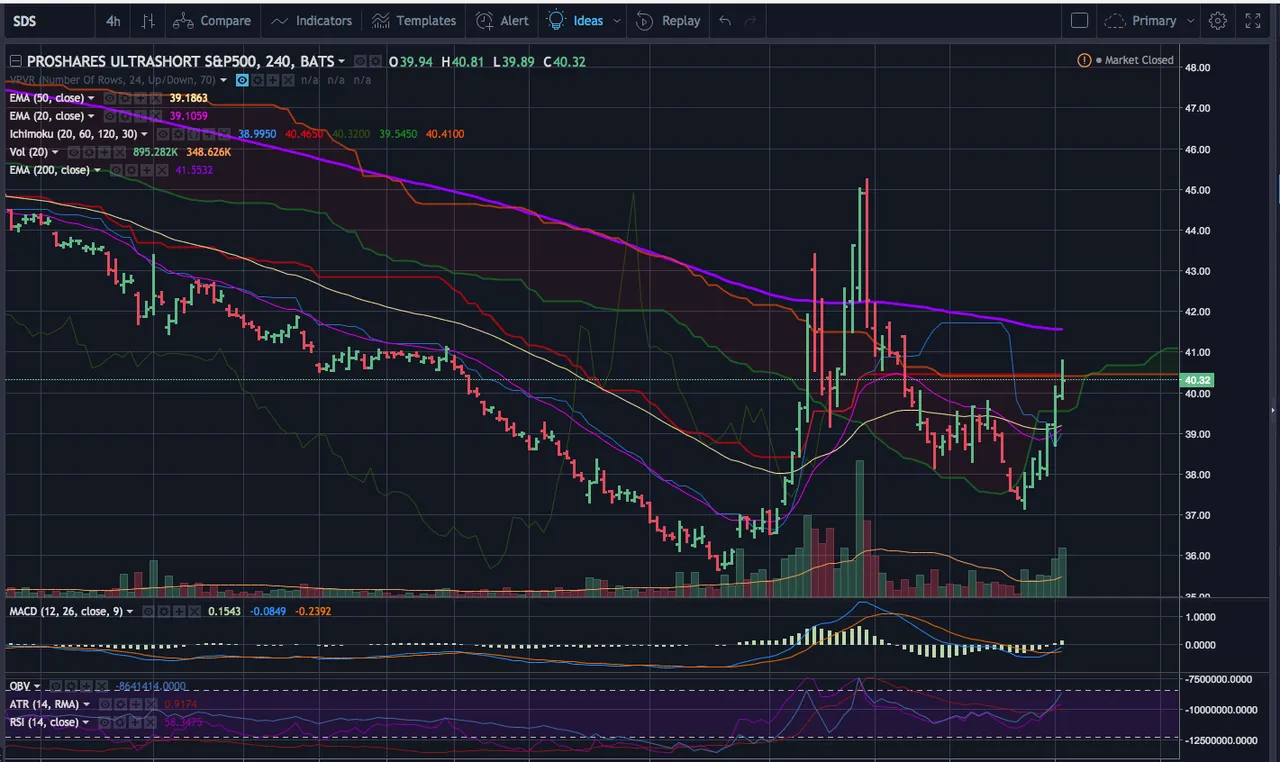Expand the PROSHARES ULTRASHORT symbol dropdown arrow

click(342, 62)
